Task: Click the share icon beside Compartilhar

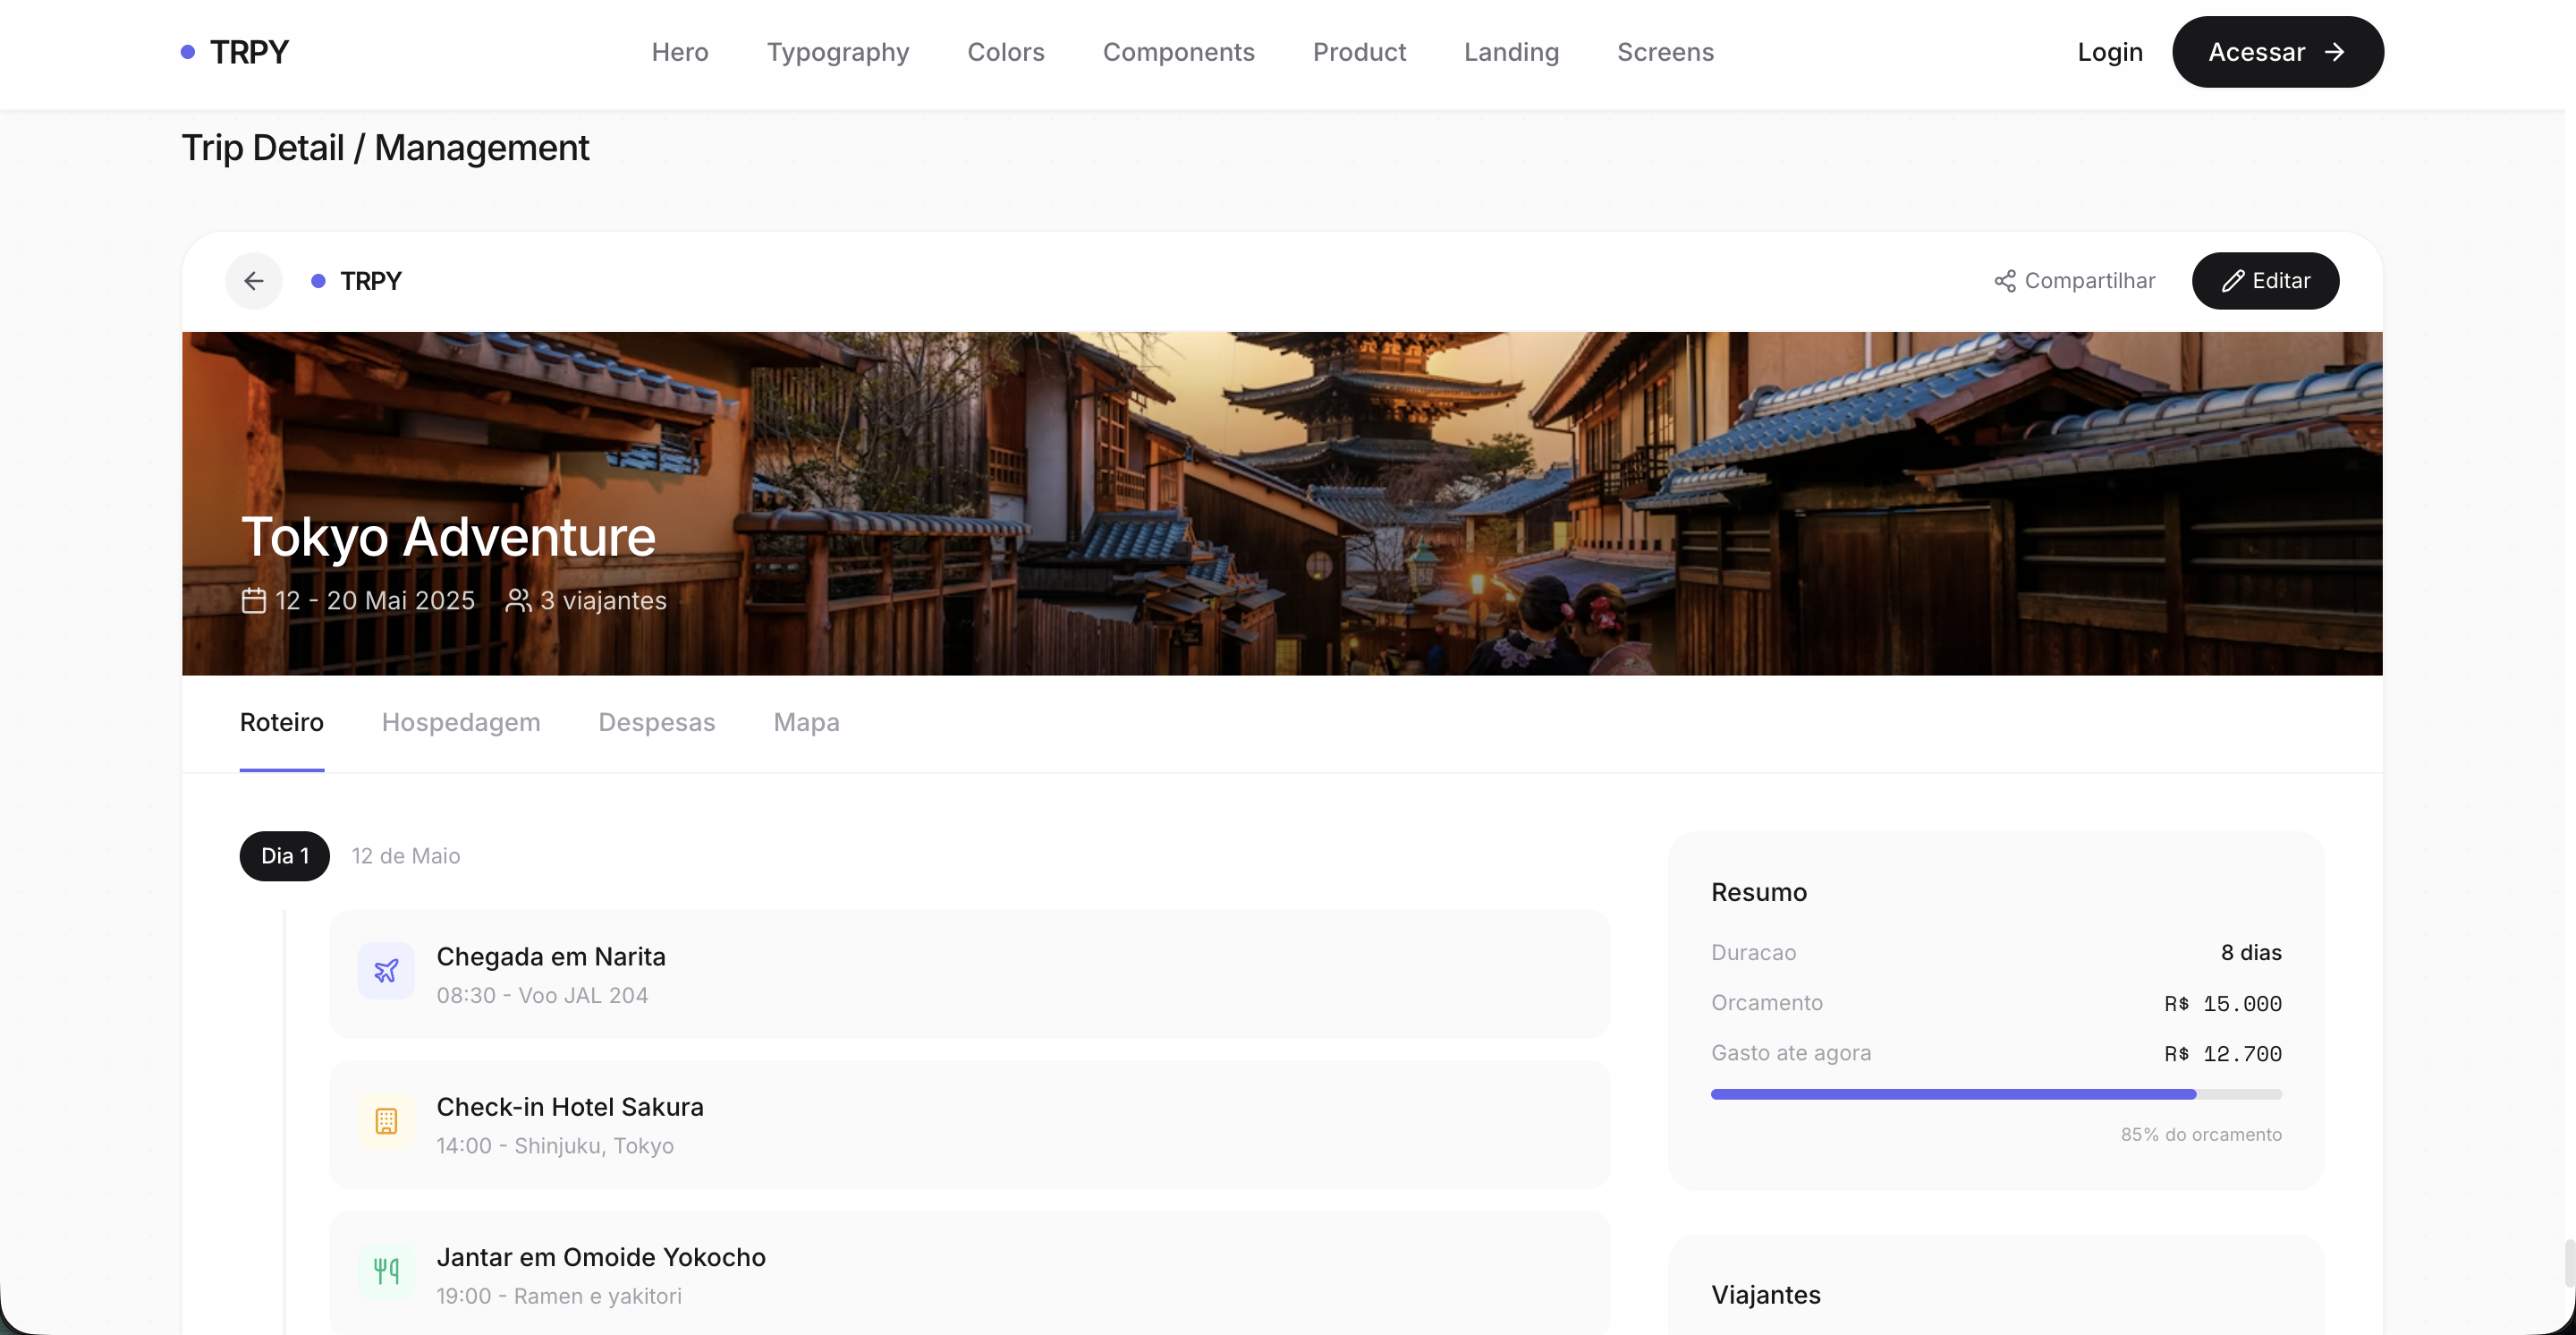Action: point(2005,281)
